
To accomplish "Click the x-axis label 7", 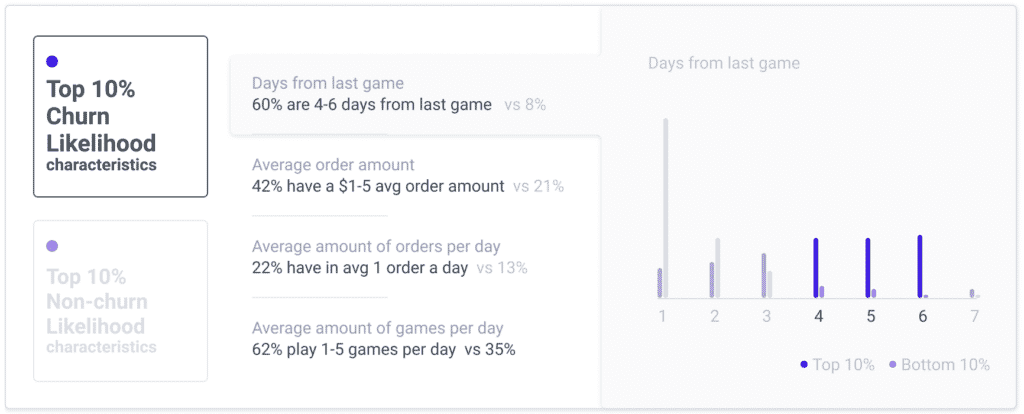I will [974, 317].
